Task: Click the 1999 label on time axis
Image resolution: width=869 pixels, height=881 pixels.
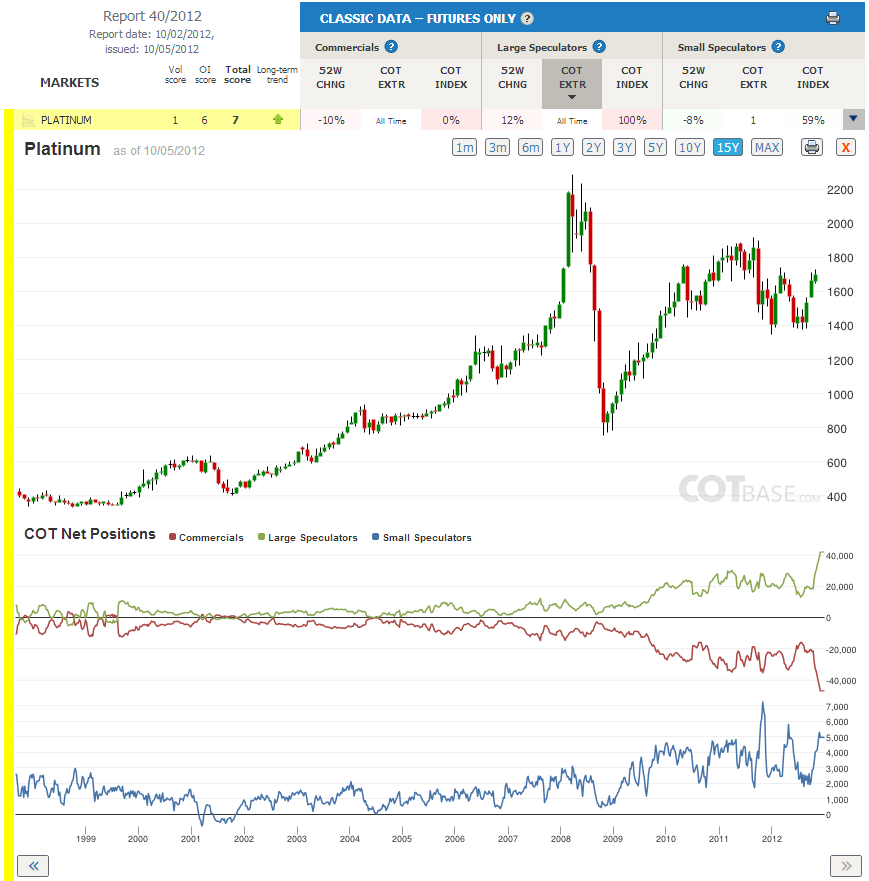Action: [x=86, y=838]
